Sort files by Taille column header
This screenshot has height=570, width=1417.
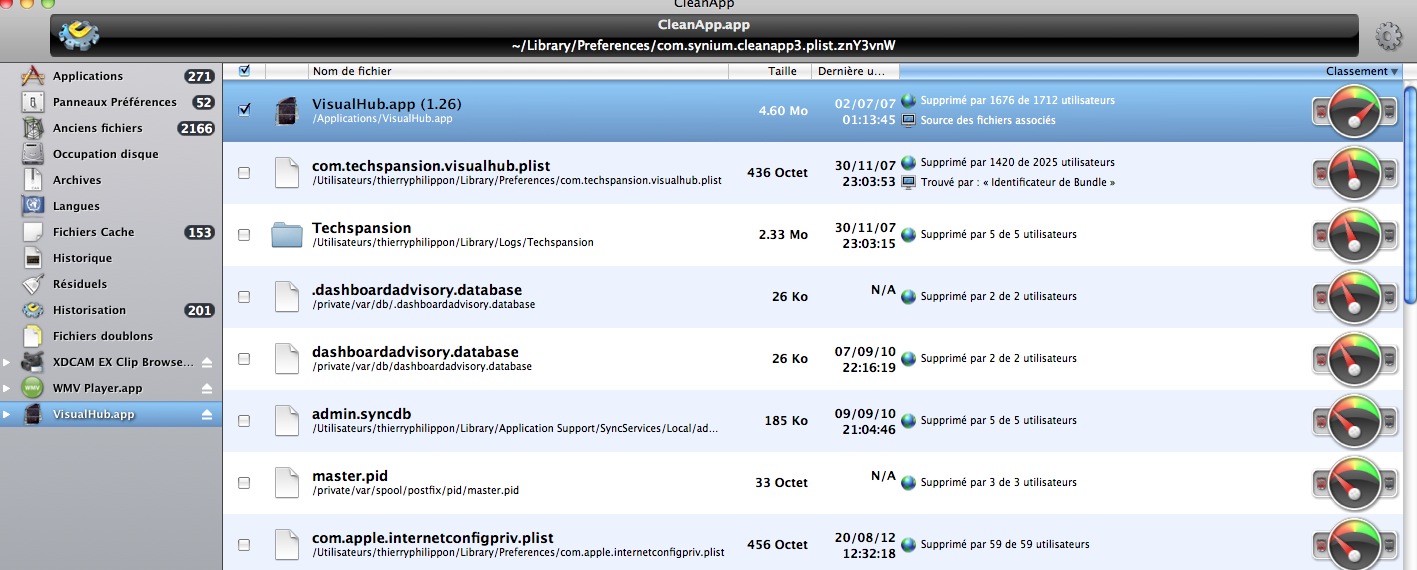click(782, 71)
